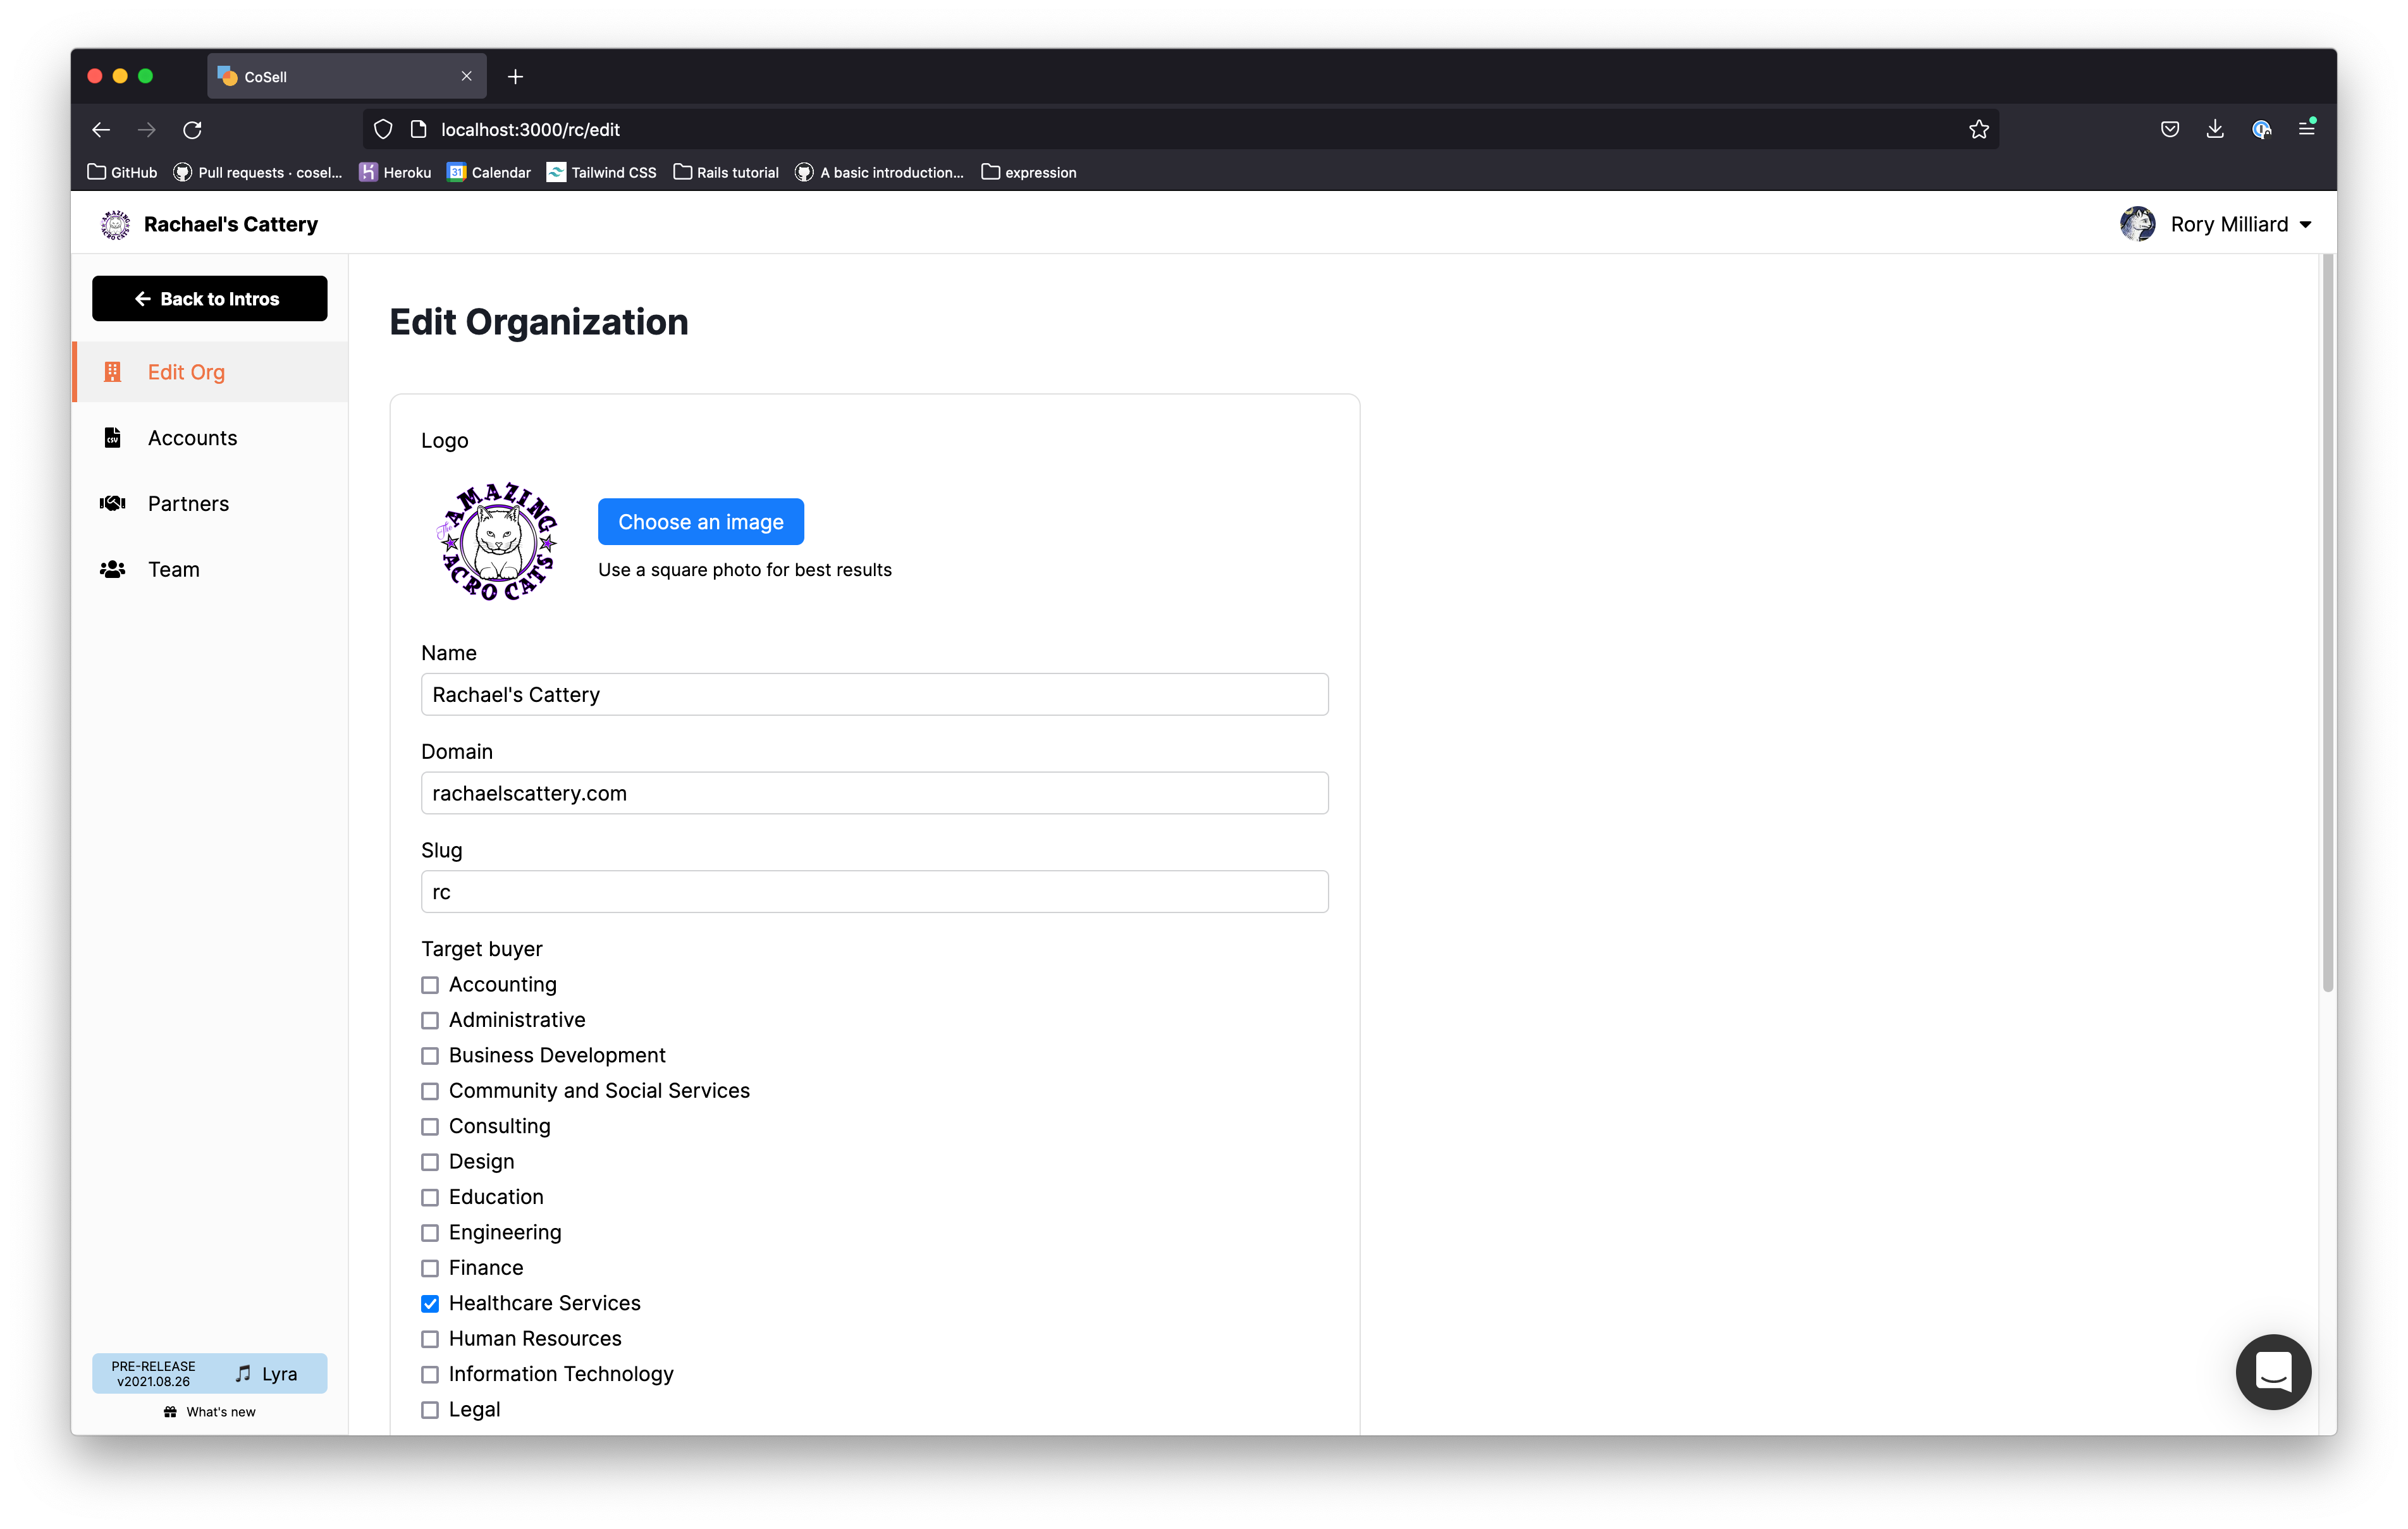Click the browser forward arrow
Viewport: 2408px width, 1529px height.
click(x=147, y=130)
